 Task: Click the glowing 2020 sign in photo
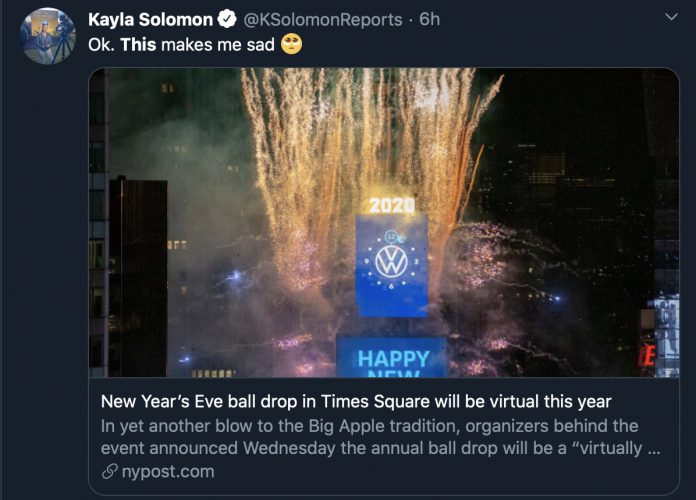click(392, 205)
